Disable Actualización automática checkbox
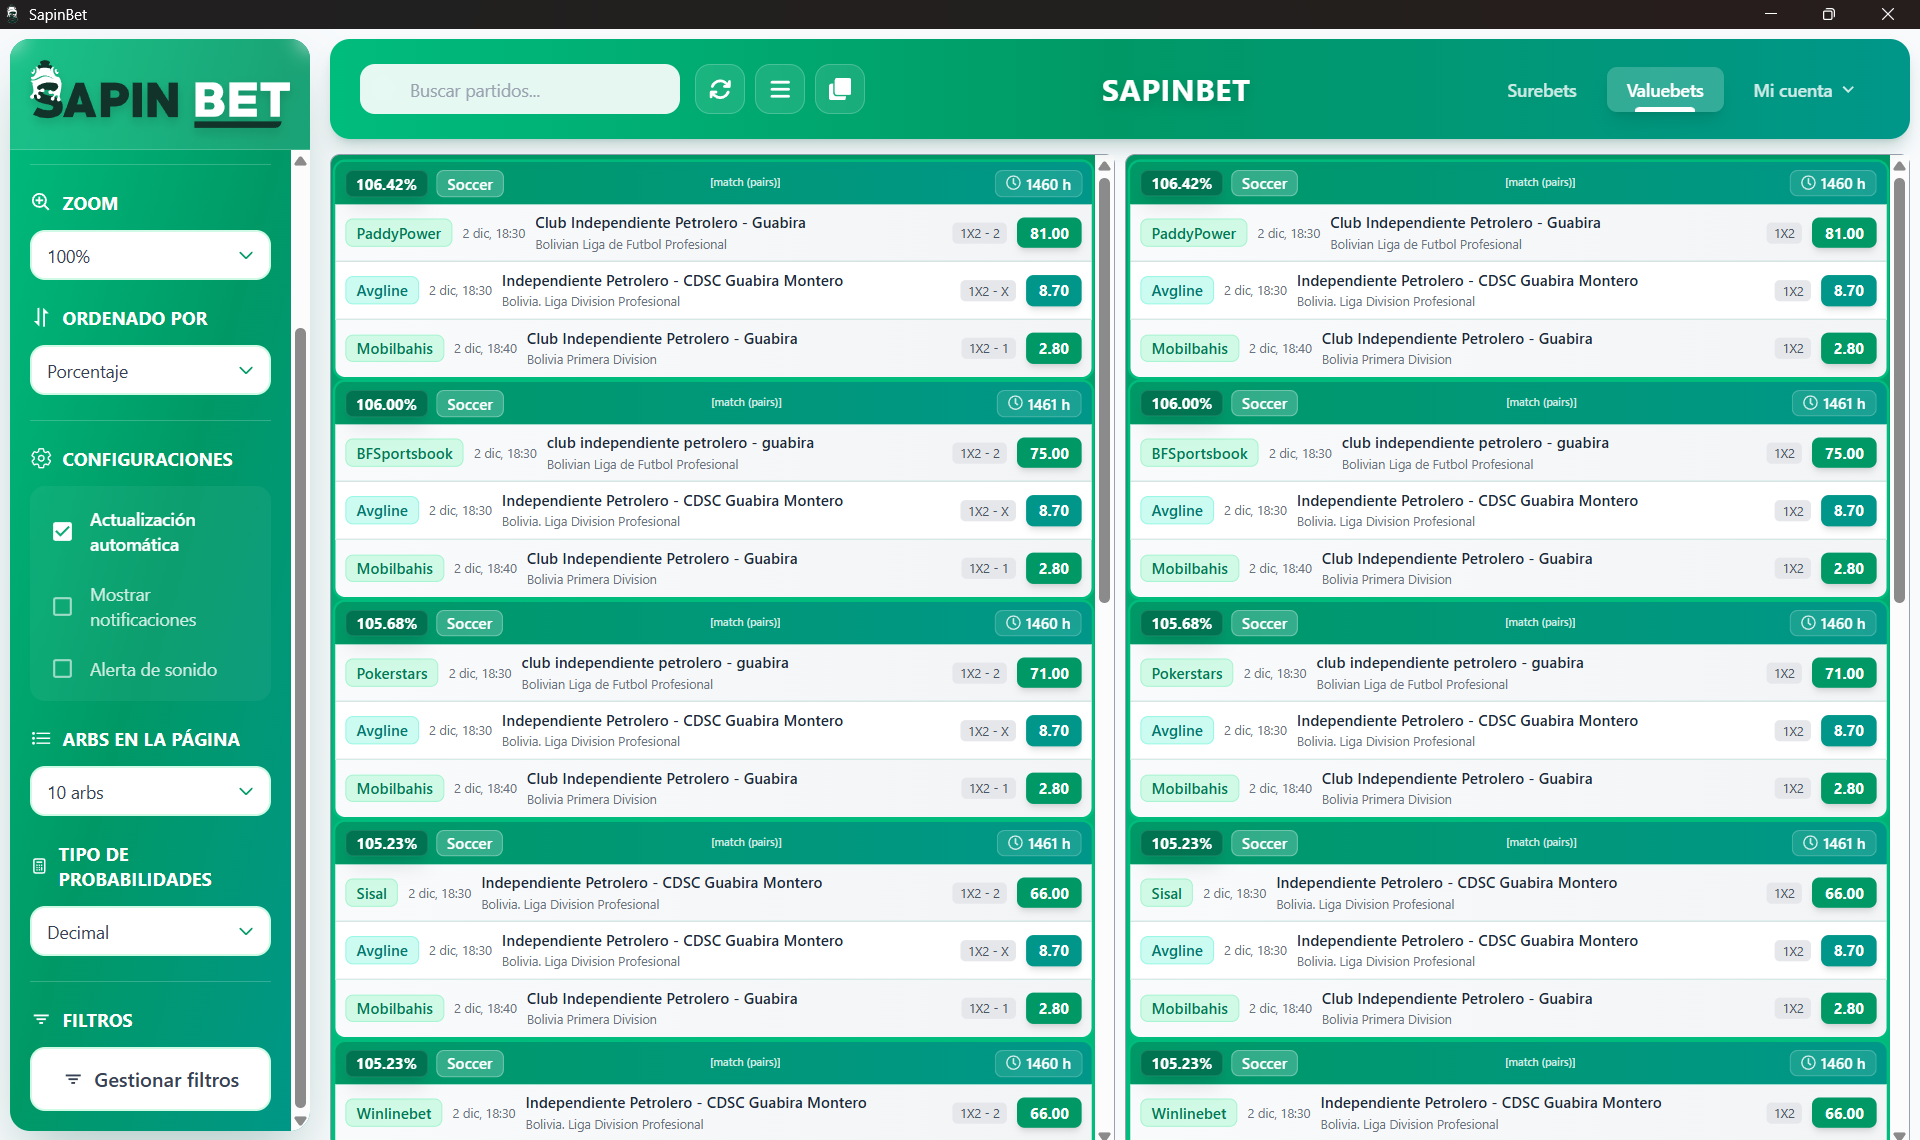 coord(63,532)
